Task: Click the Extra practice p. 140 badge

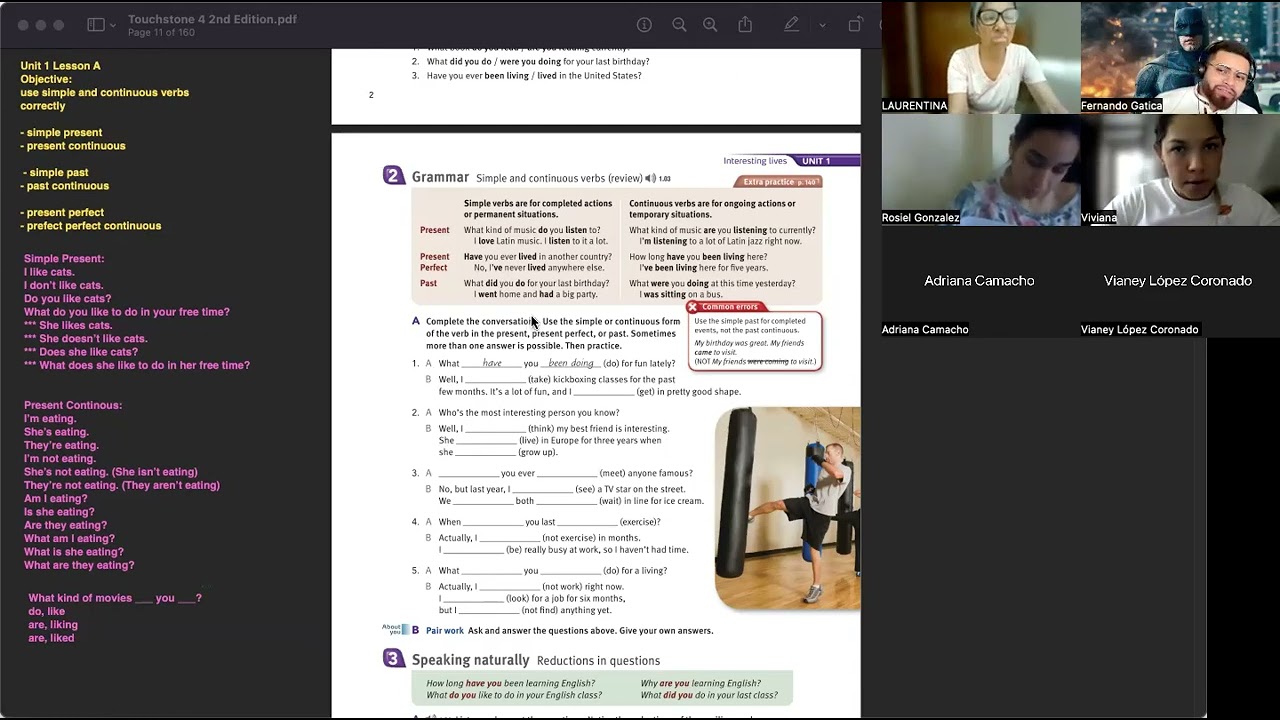Action: coord(779,182)
